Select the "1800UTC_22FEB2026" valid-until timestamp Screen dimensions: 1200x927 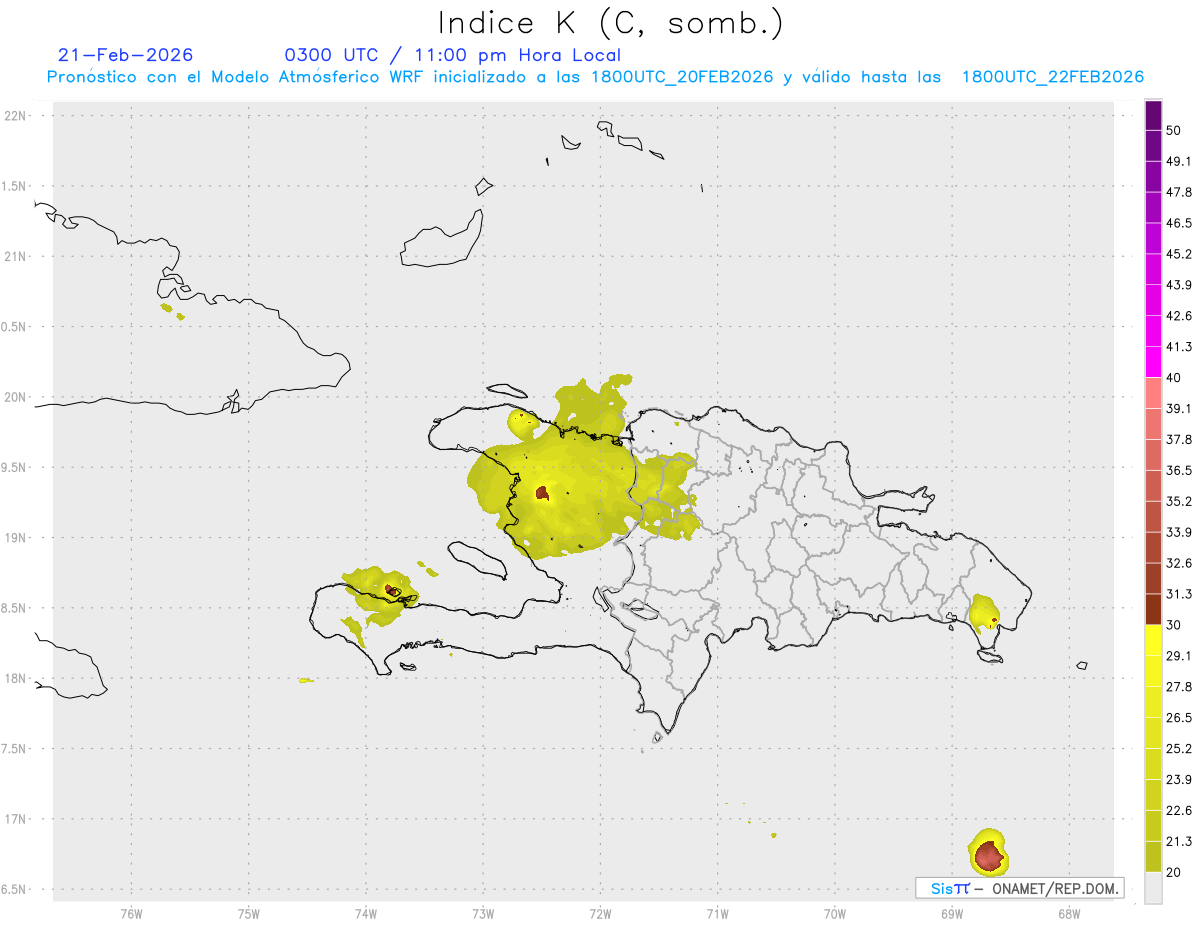(1052, 77)
